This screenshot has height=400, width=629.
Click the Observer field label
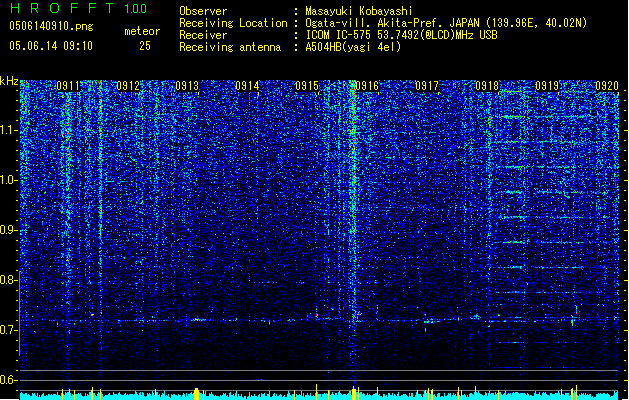(203, 11)
